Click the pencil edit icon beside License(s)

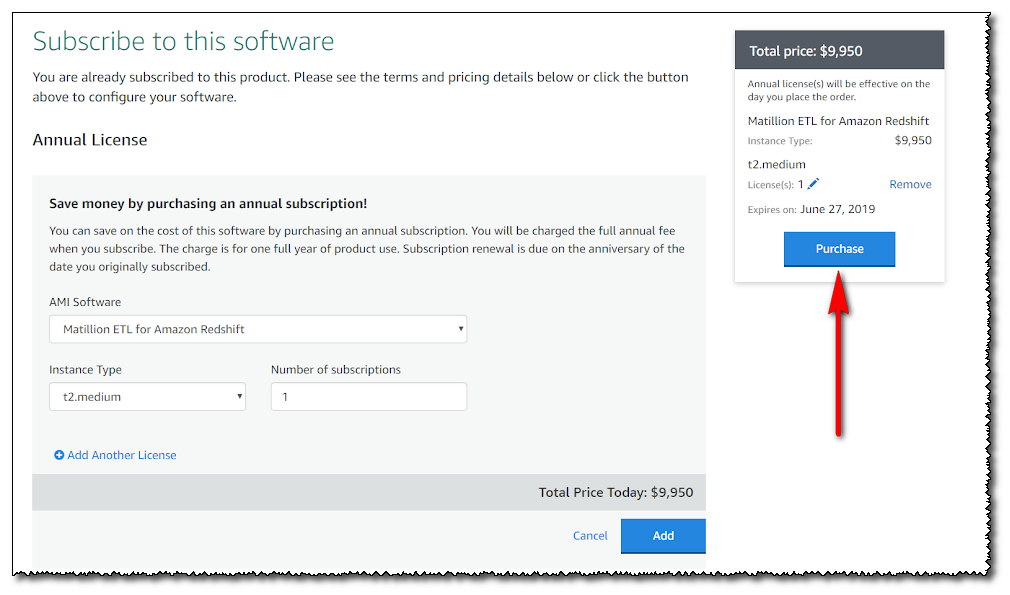(813, 184)
